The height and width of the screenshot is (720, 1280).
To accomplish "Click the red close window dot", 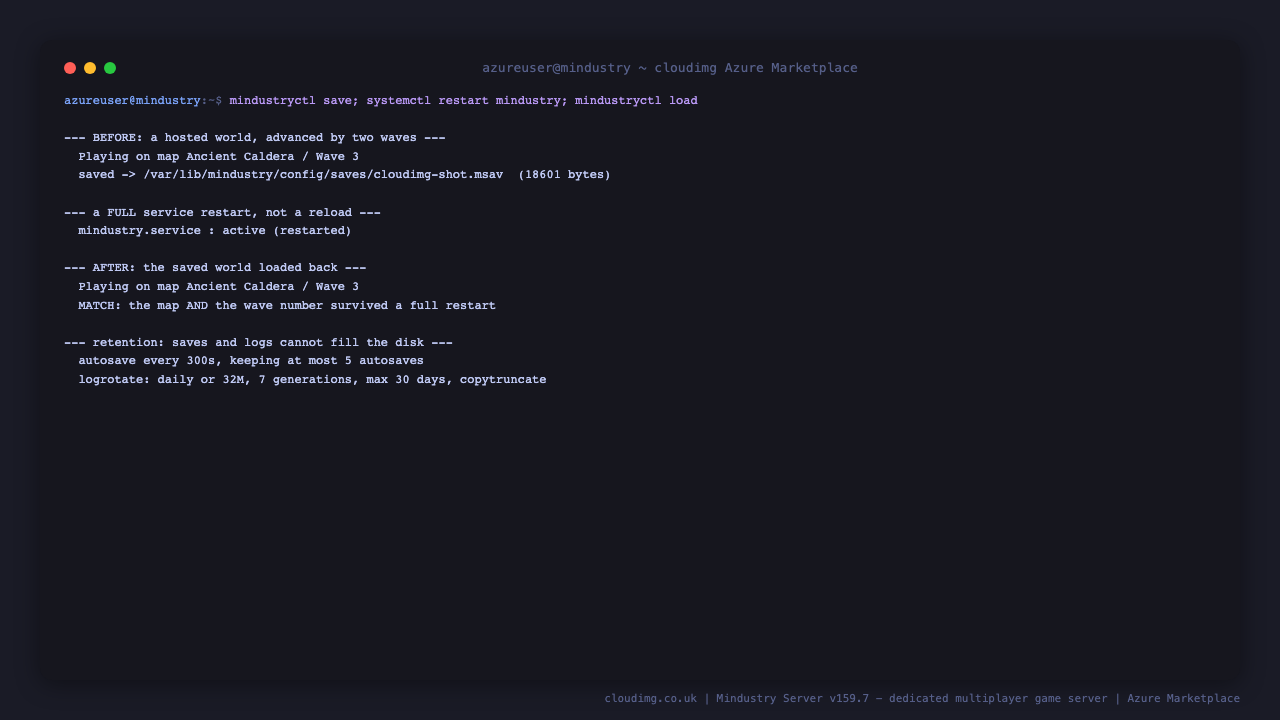I will [70, 68].
